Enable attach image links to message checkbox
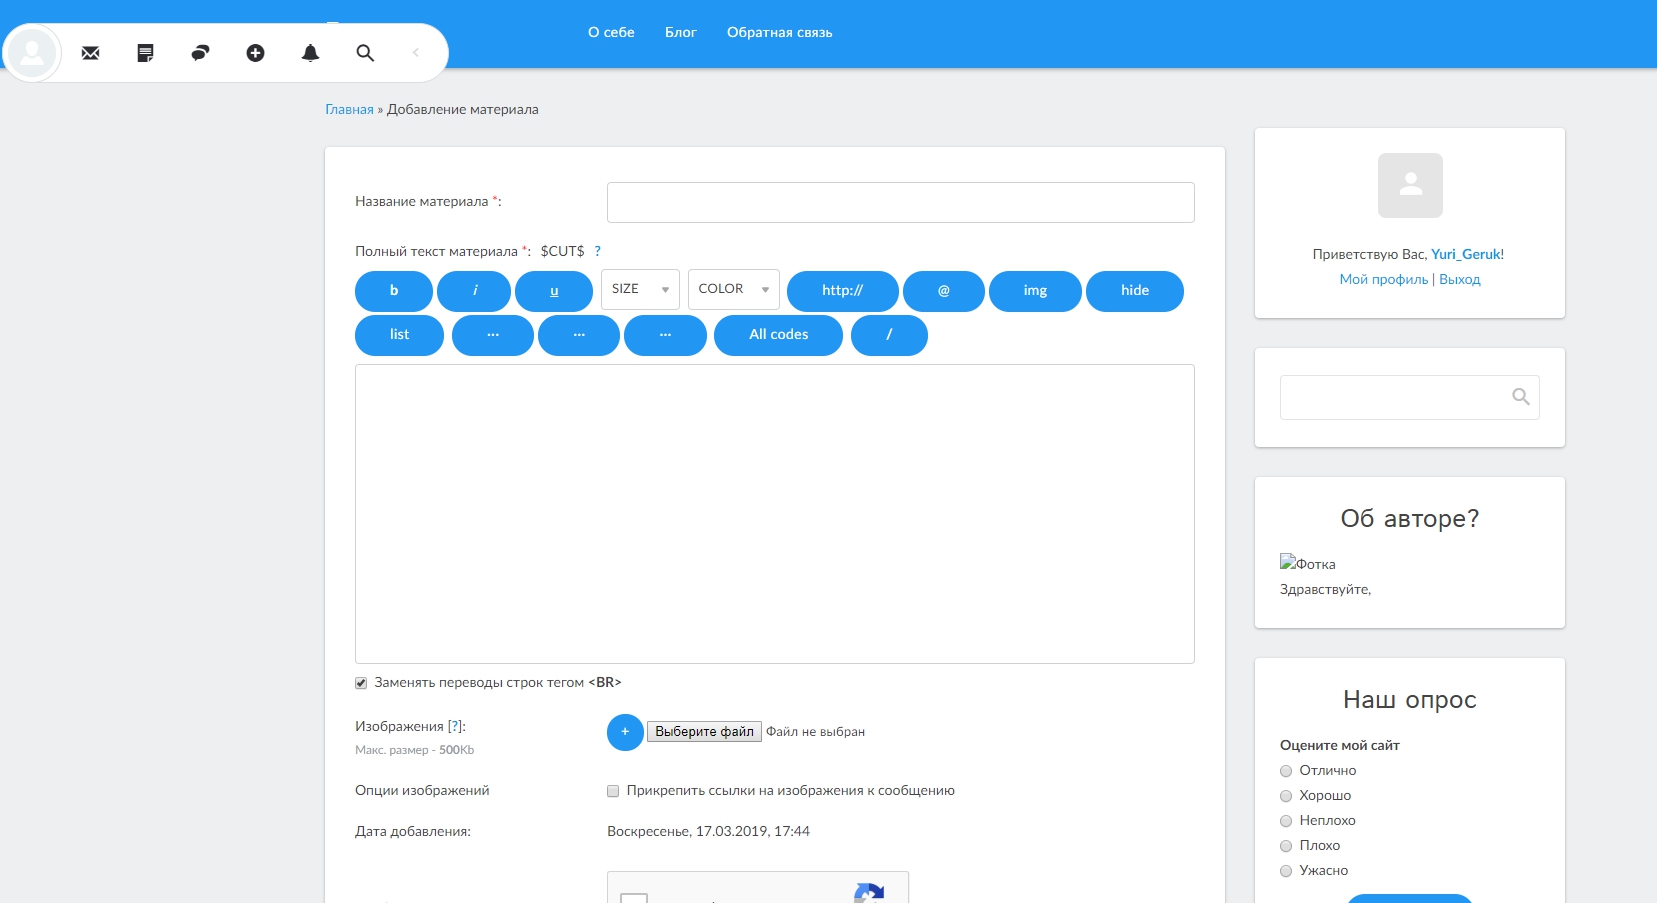Screen dimensions: 1657x903 click(613, 791)
